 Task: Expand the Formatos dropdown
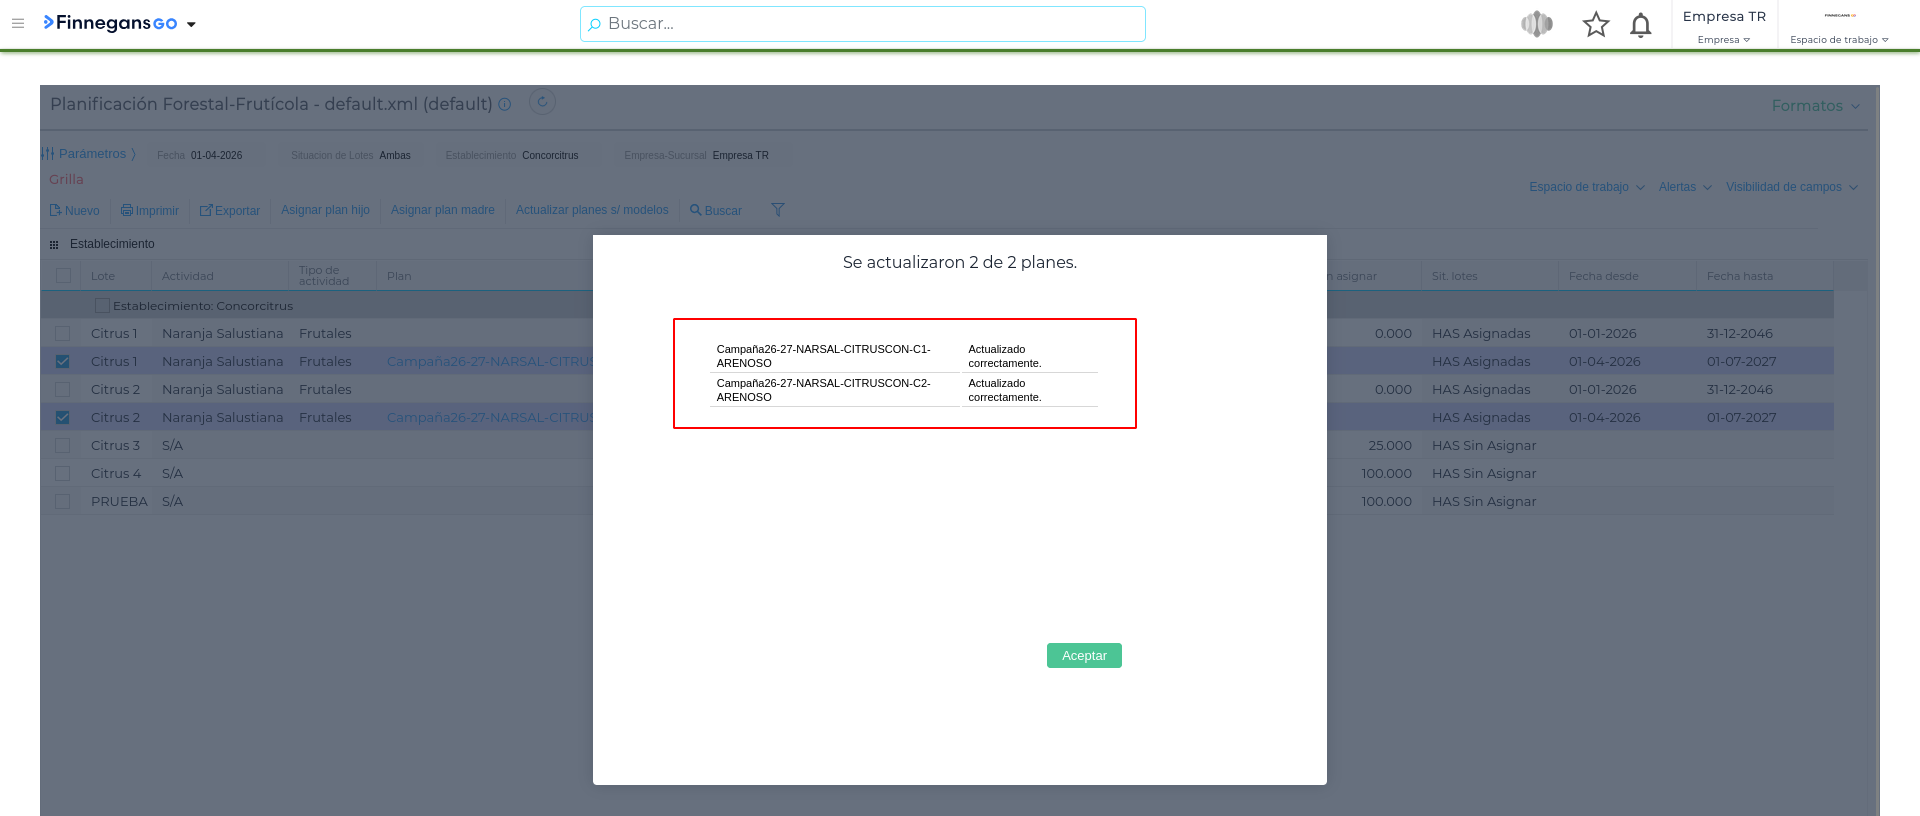click(x=1815, y=106)
